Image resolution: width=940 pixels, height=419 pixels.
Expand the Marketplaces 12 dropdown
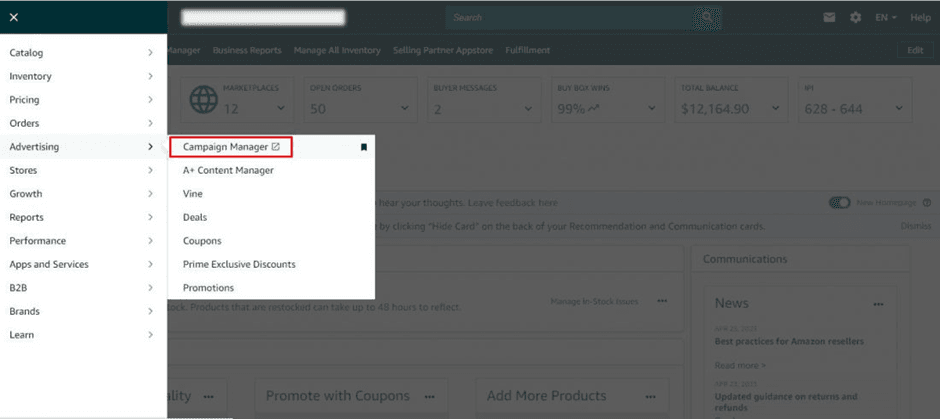point(281,108)
